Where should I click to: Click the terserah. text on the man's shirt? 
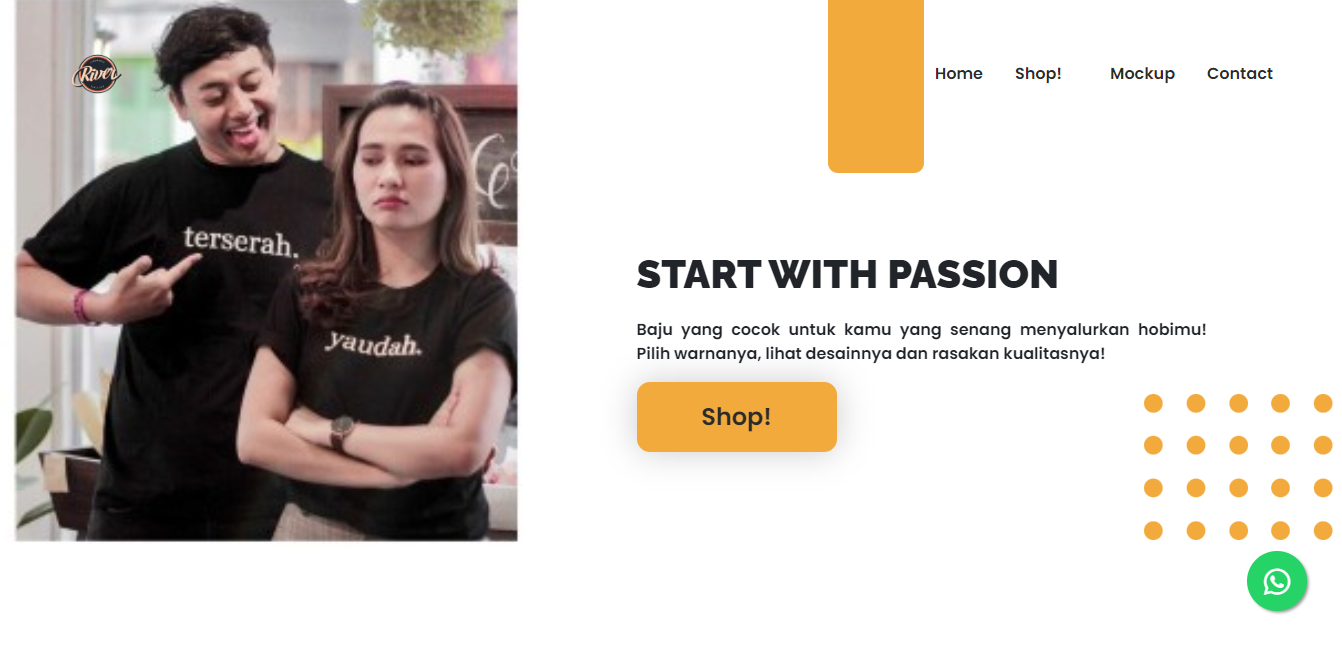point(241,241)
